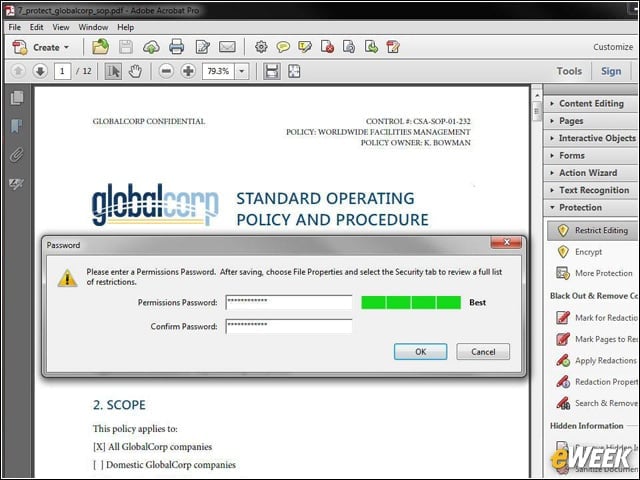640x480 pixels.
Task: Open the Attachments paperclip panel icon
Action: 17,155
